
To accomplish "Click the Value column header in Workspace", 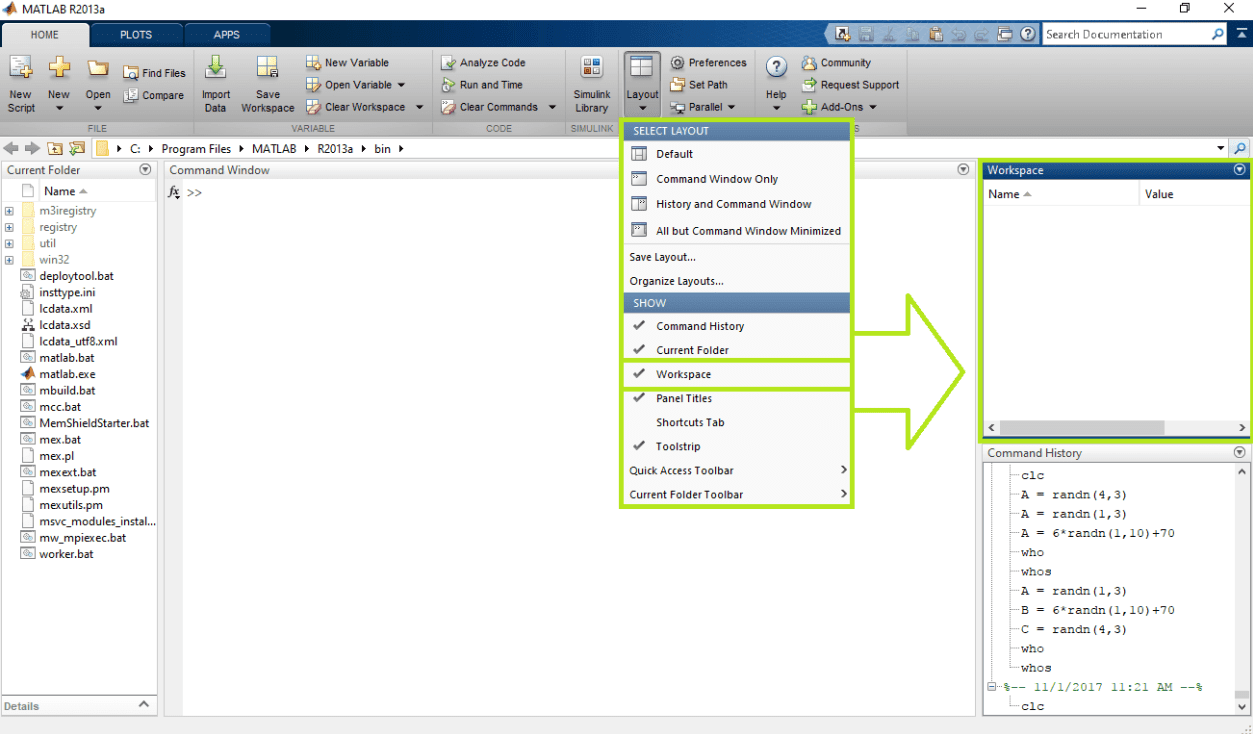I will coord(1194,194).
